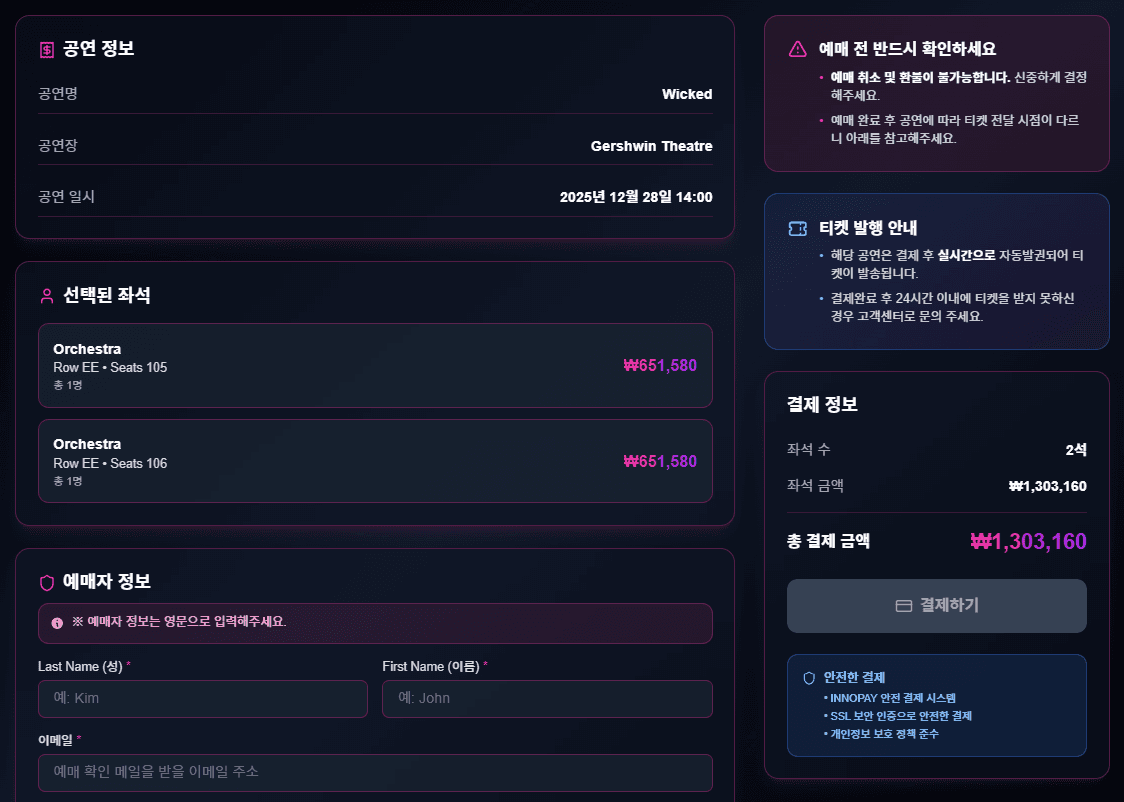Click the shield icon beside 안전한 결제
The height and width of the screenshot is (802, 1124).
(811, 676)
